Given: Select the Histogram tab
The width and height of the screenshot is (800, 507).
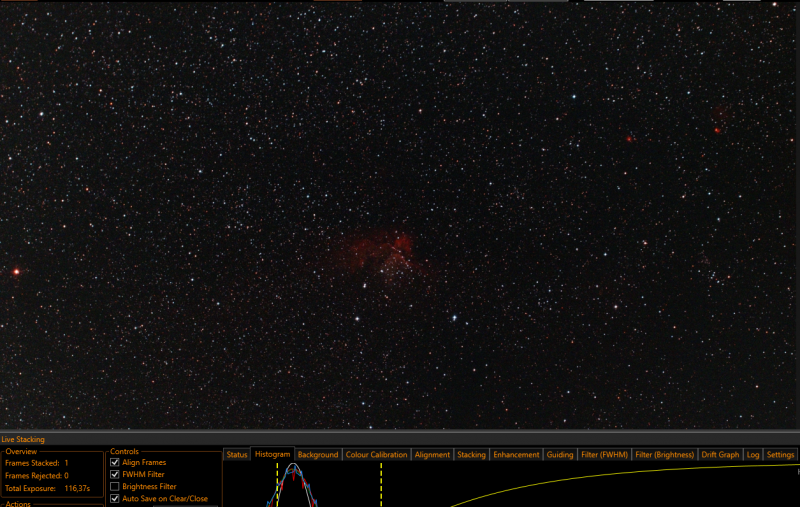Looking at the screenshot, I should 272,454.
